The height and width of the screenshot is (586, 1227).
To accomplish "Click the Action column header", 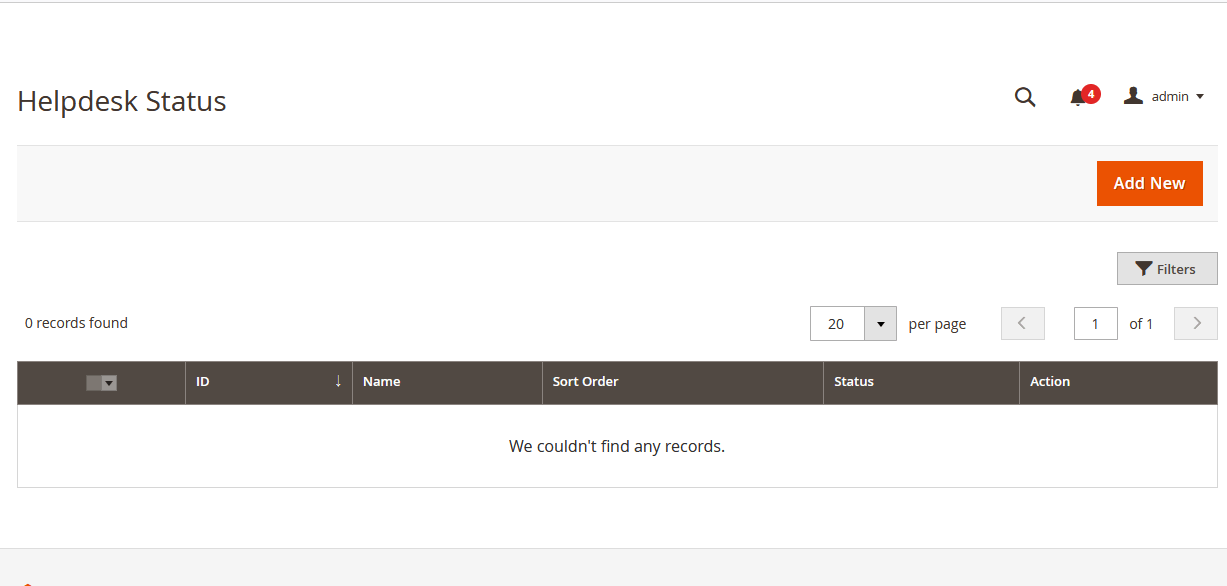I will [1050, 382].
